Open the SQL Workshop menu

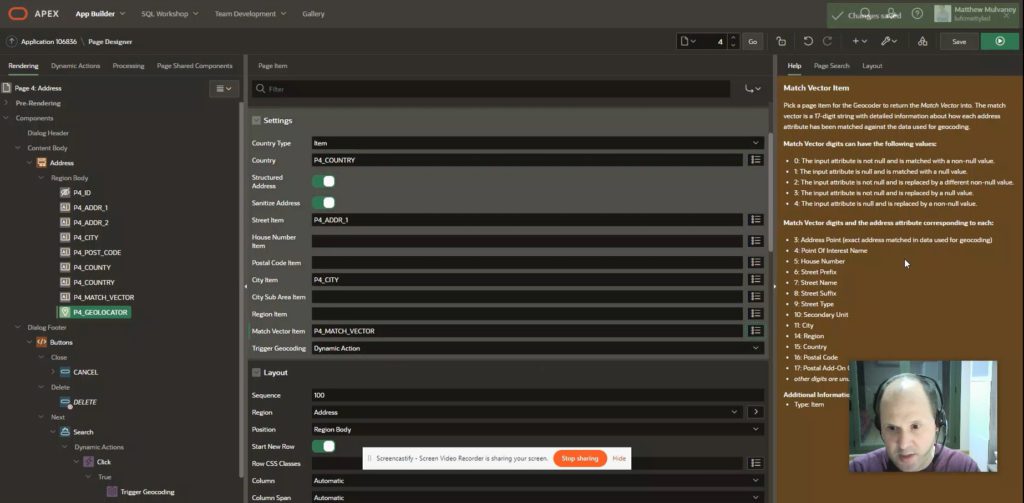[170, 14]
